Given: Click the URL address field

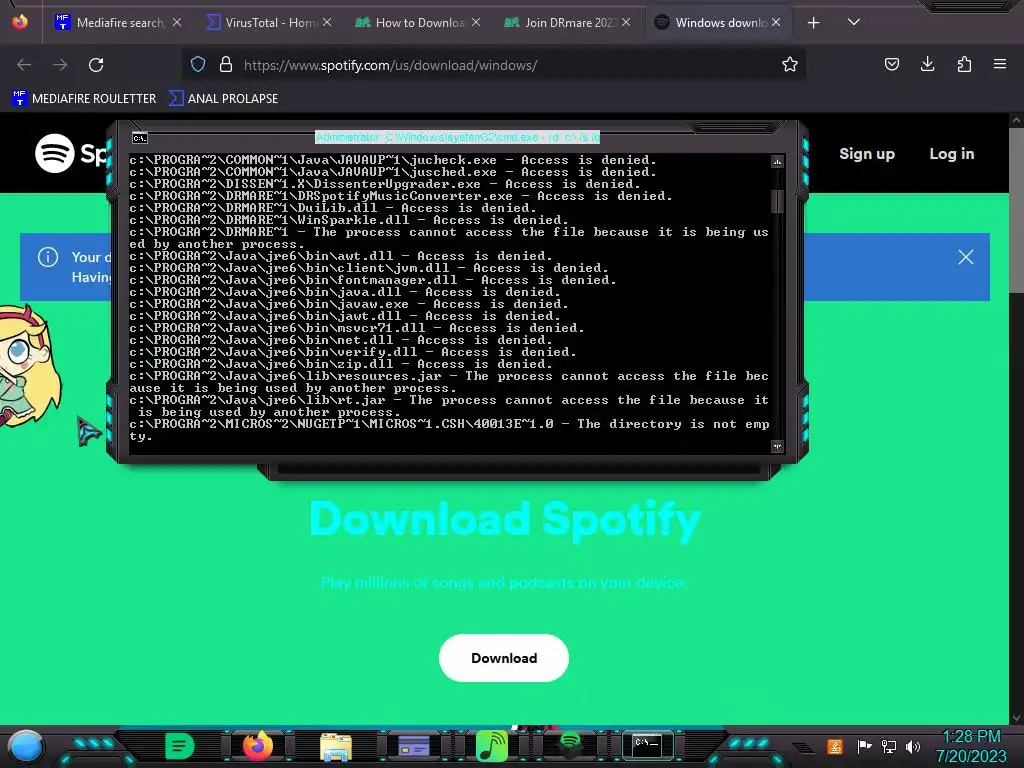Looking at the screenshot, I should point(496,65).
